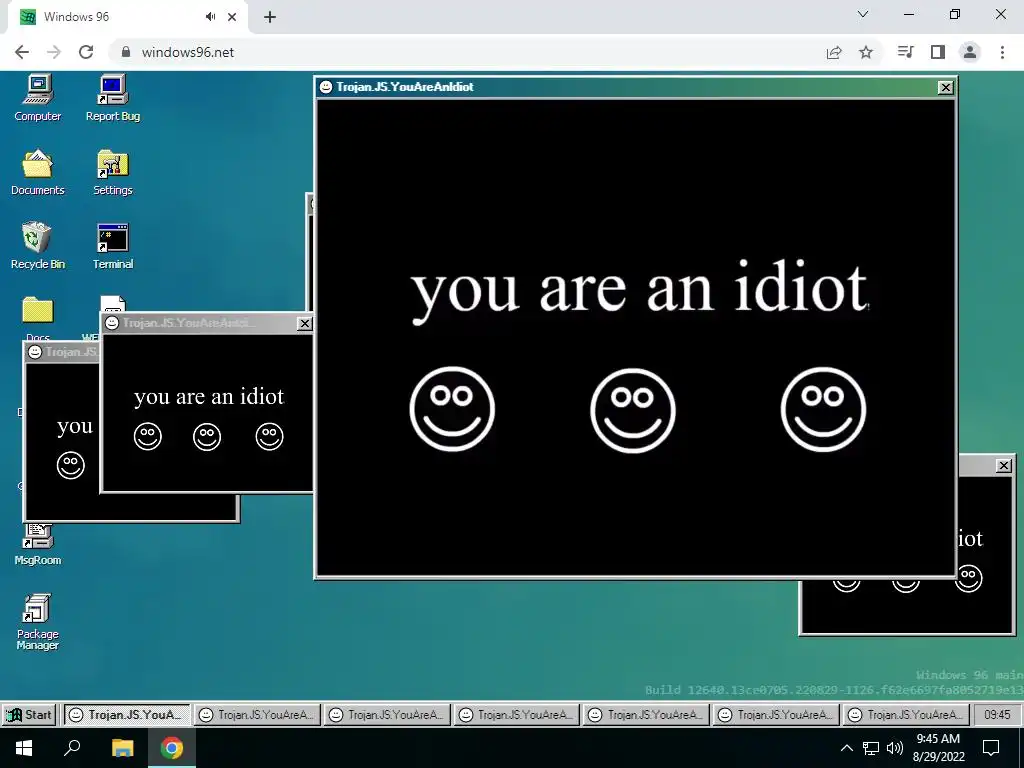Open Windows taskbar search
The width and height of the screenshot is (1024, 768).
[x=72, y=748]
